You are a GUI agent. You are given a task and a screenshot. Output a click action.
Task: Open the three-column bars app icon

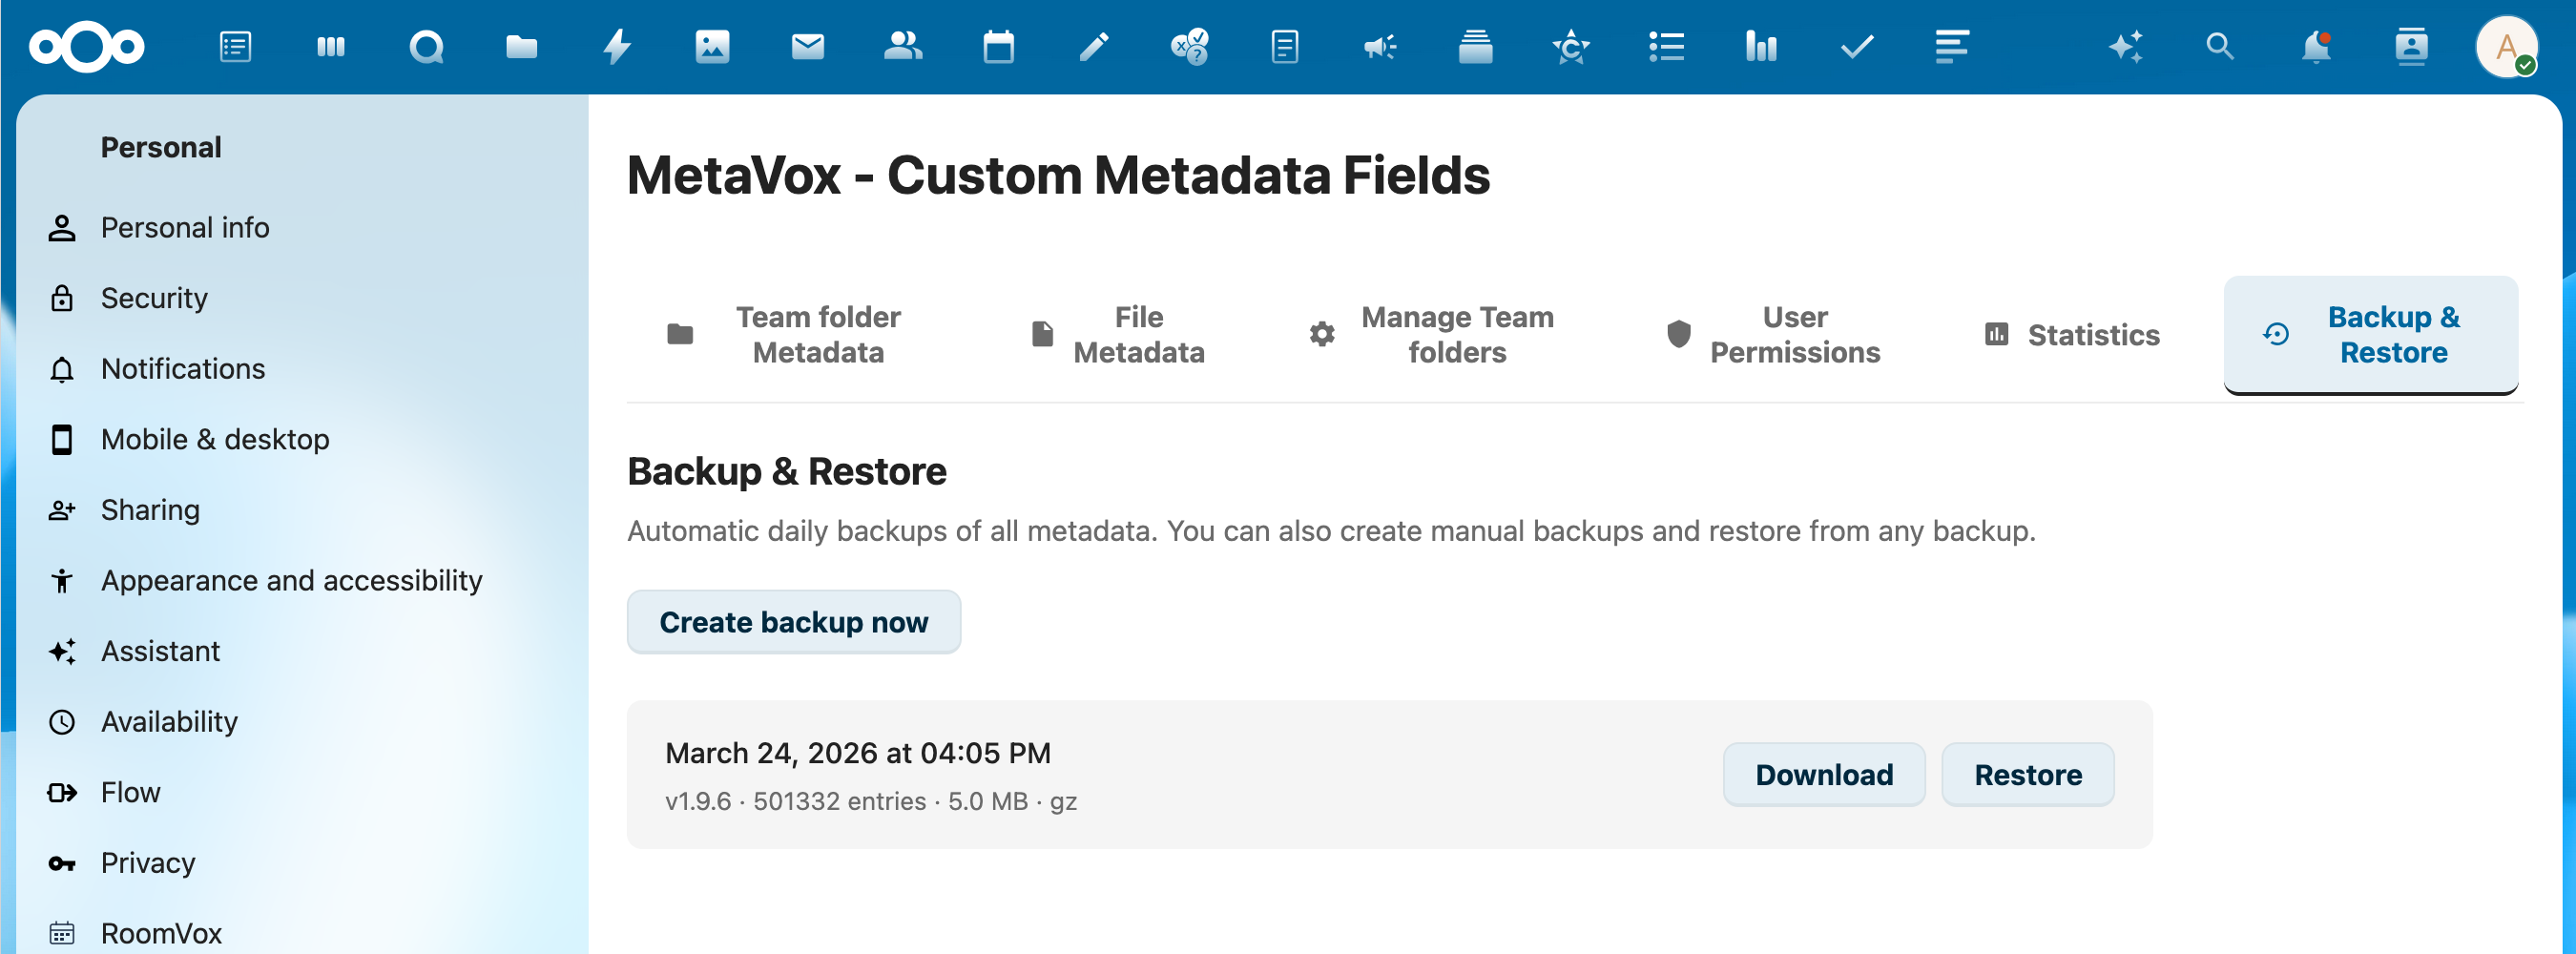pos(330,47)
